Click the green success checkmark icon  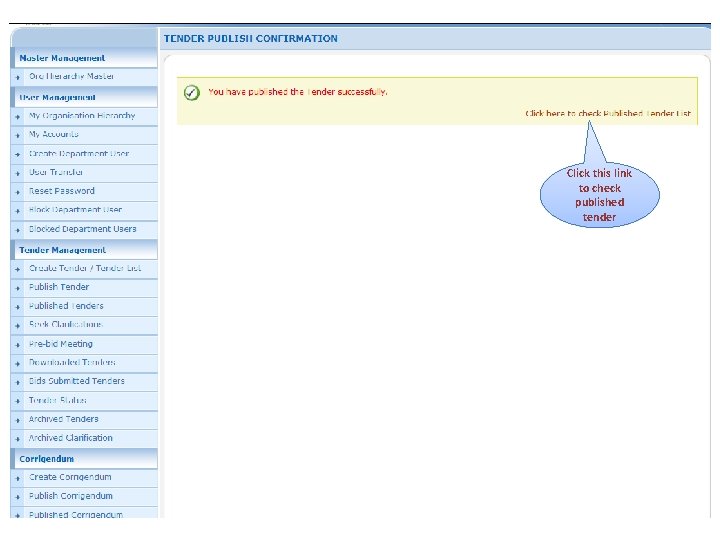coord(191,93)
